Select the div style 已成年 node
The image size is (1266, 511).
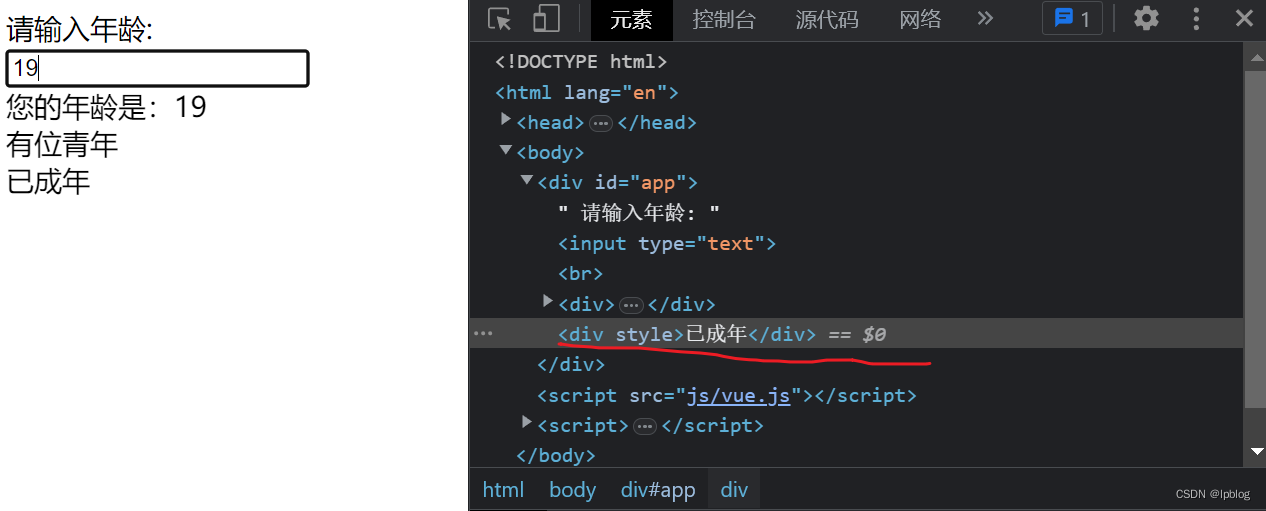pos(687,334)
